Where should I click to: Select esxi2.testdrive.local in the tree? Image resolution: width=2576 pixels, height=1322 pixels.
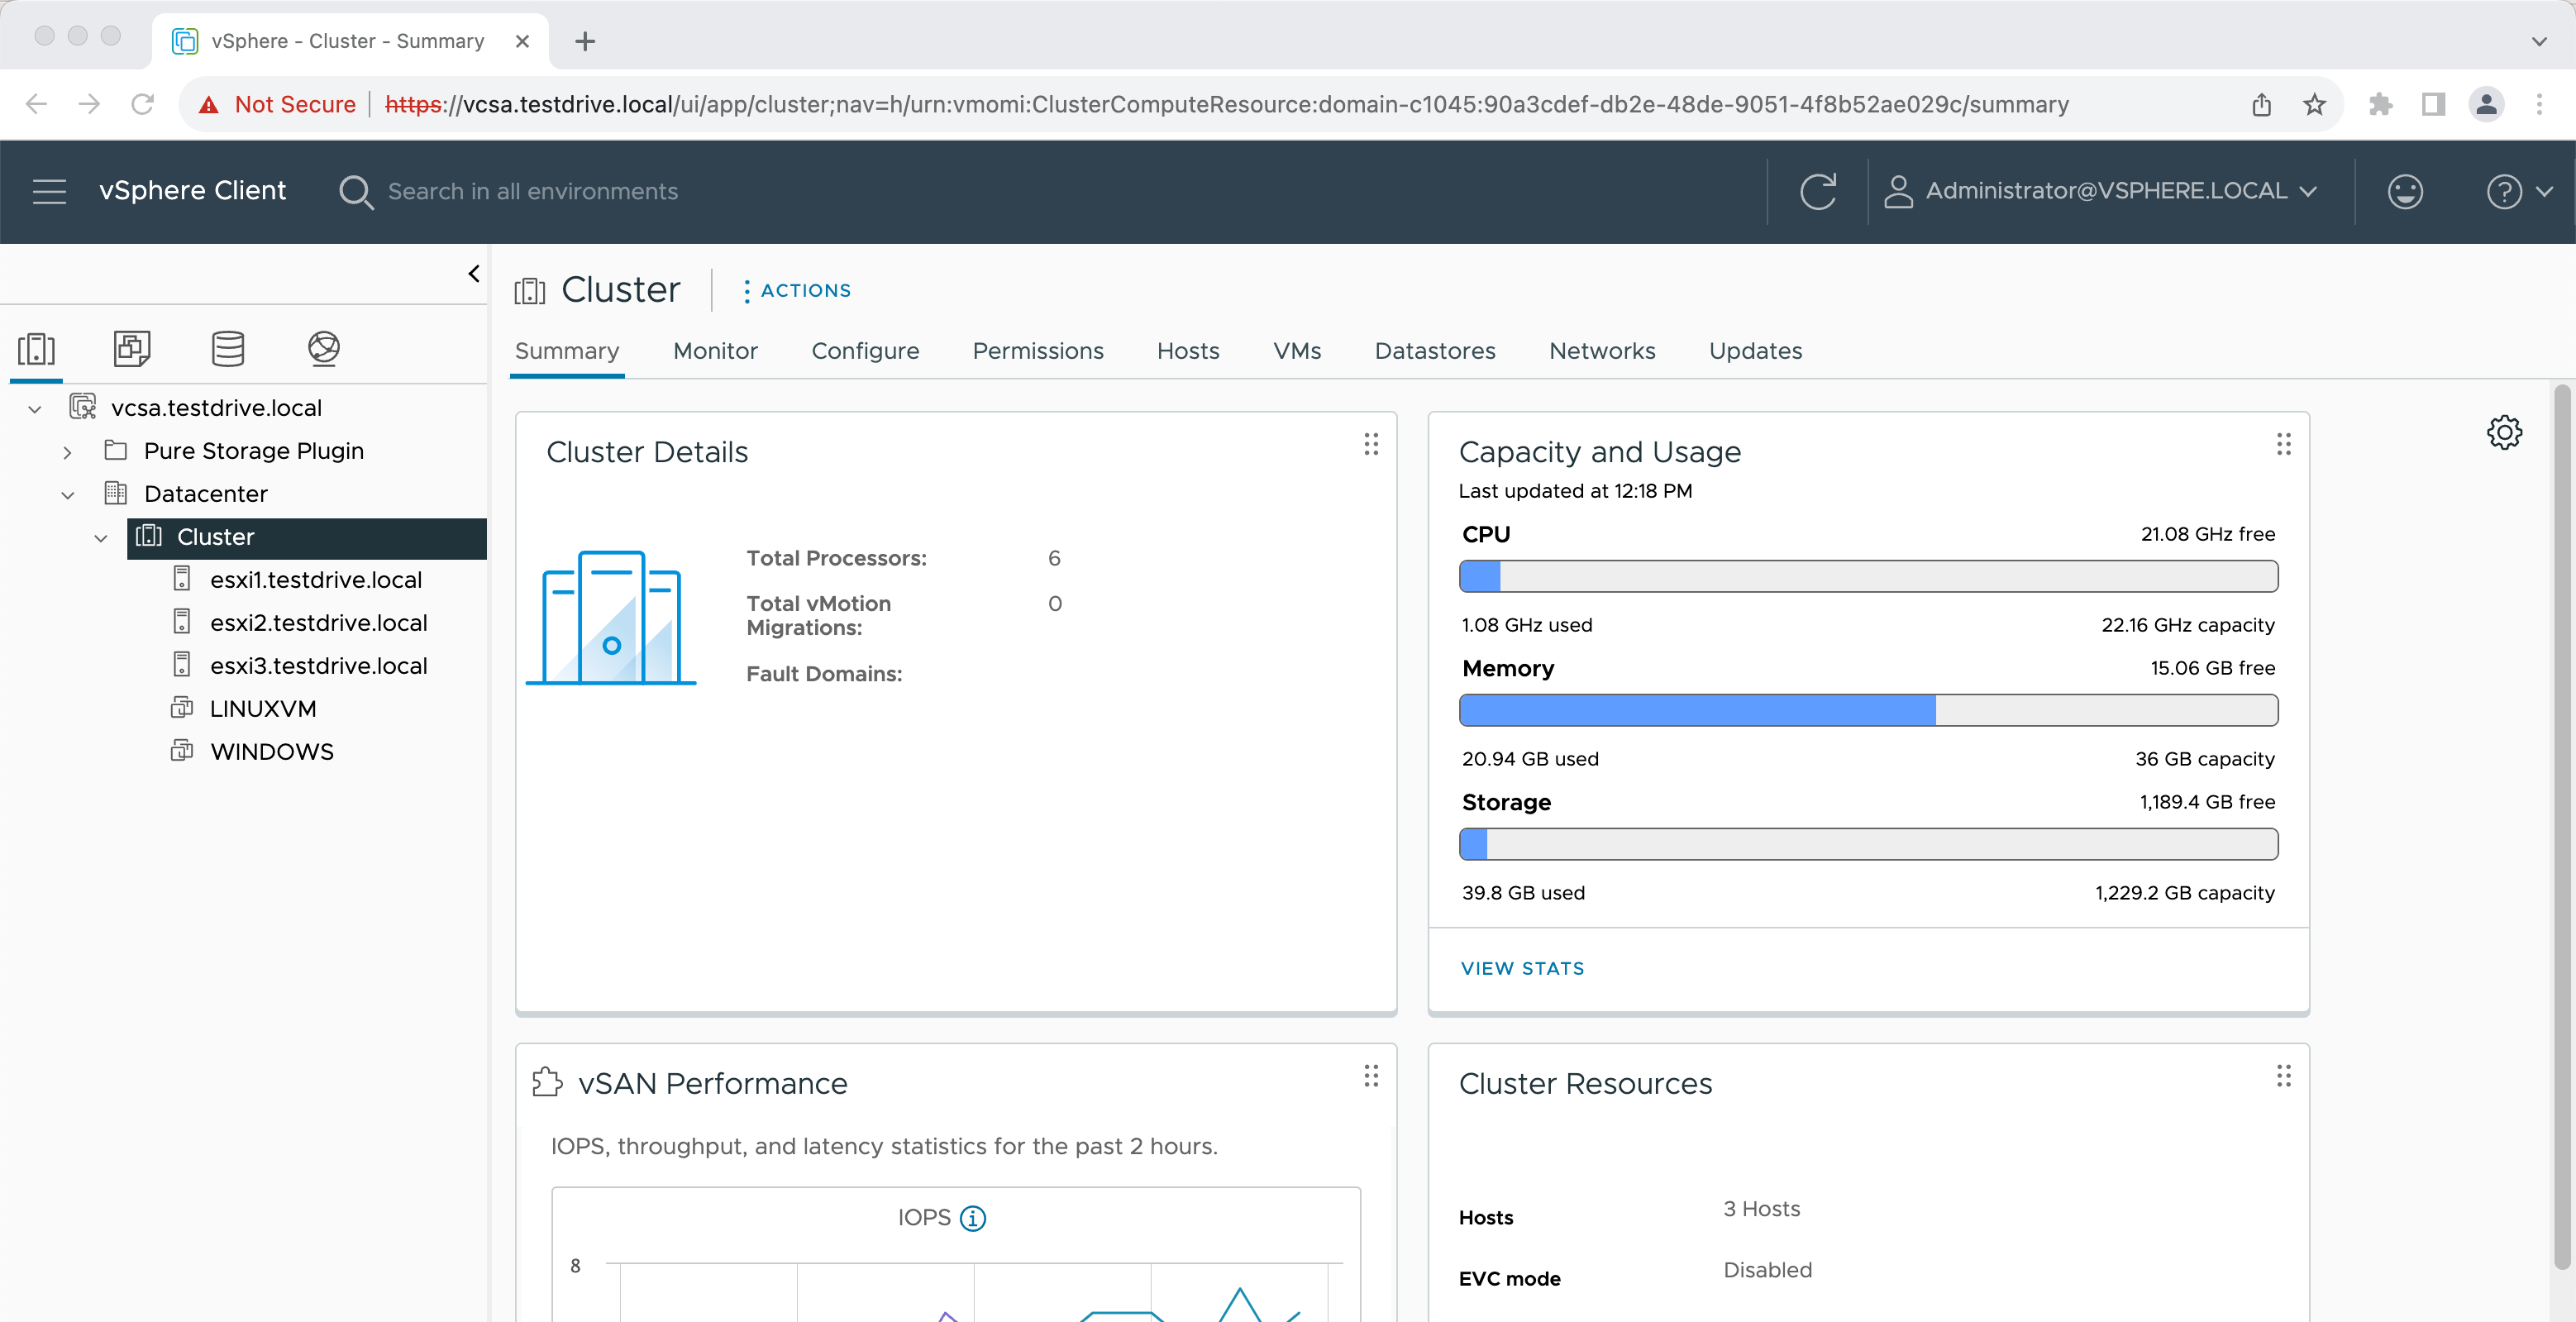click(318, 622)
